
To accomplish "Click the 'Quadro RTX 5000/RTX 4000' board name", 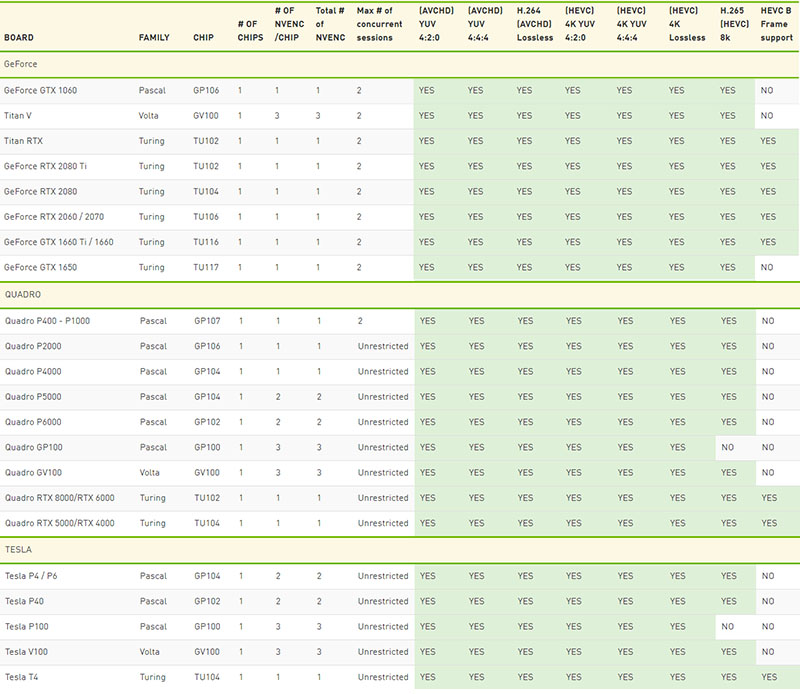I will tap(60, 523).
